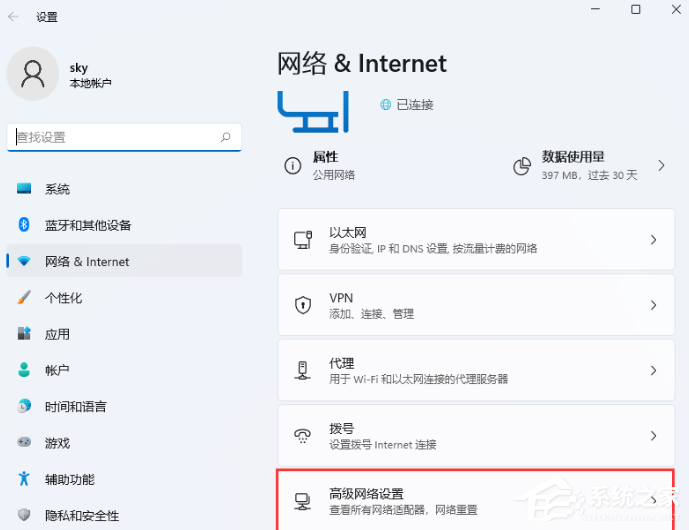The image size is (689, 530).
Task: Expand the VPN row chevron
Action: [653, 305]
